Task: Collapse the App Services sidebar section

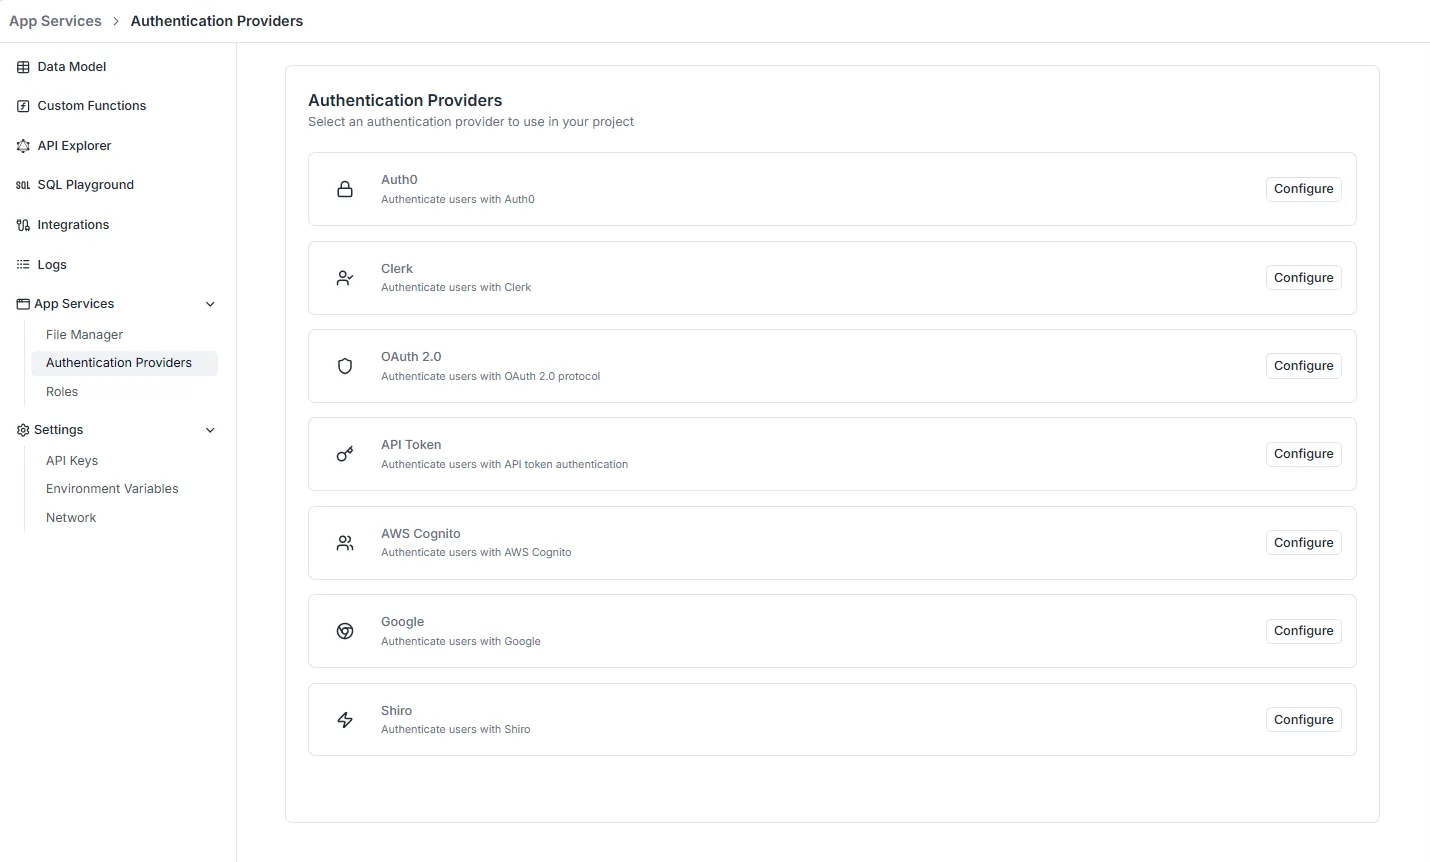Action: click(x=210, y=304)
